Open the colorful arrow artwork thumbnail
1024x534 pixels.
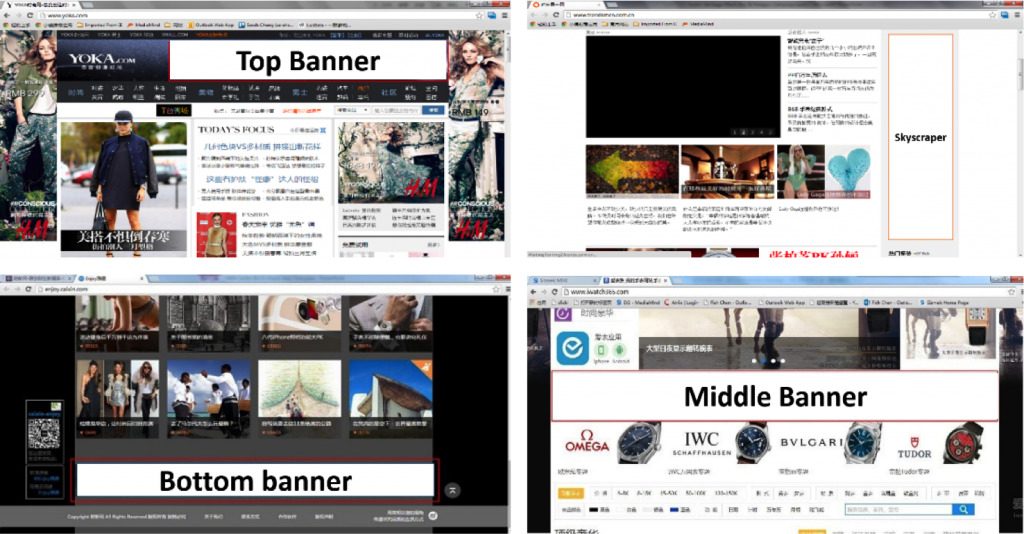[x=632, y=171]
